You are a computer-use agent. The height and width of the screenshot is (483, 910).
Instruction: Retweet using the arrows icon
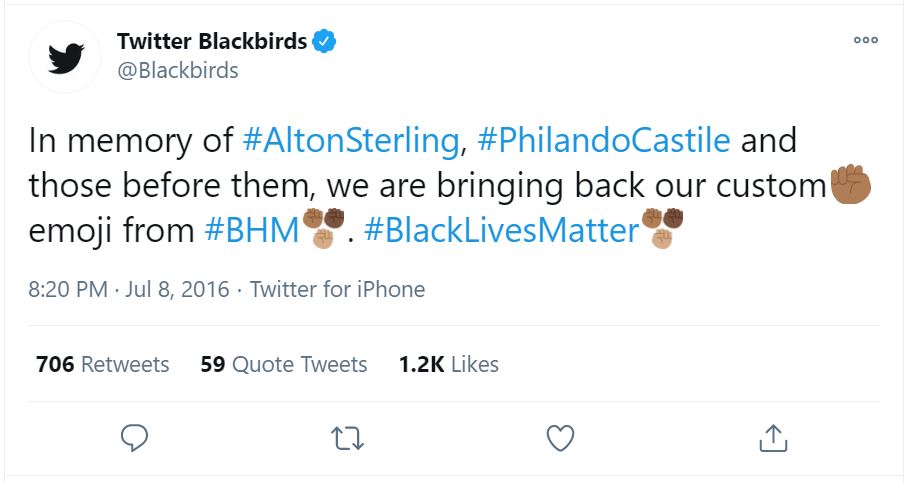click(x=347, y=437)
